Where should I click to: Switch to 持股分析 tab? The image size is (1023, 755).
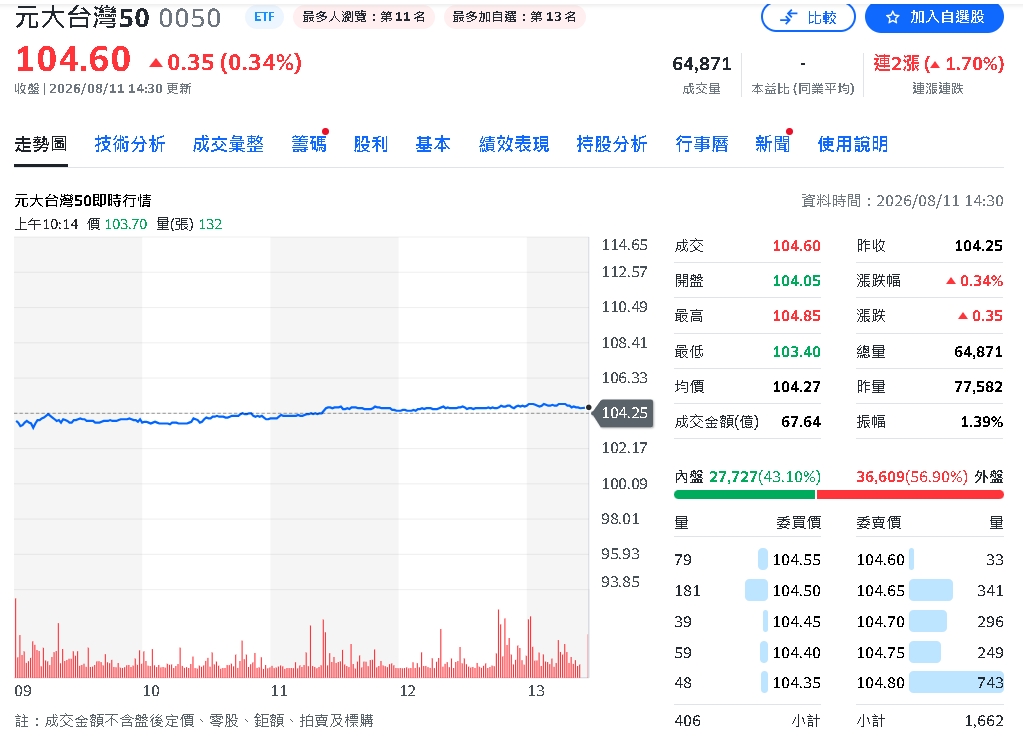point(611,144)
